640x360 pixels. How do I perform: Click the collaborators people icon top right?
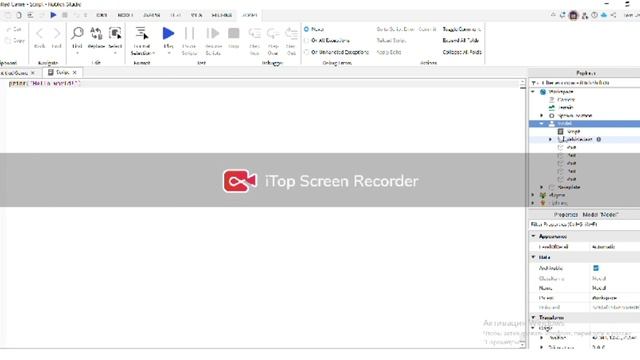585,16
